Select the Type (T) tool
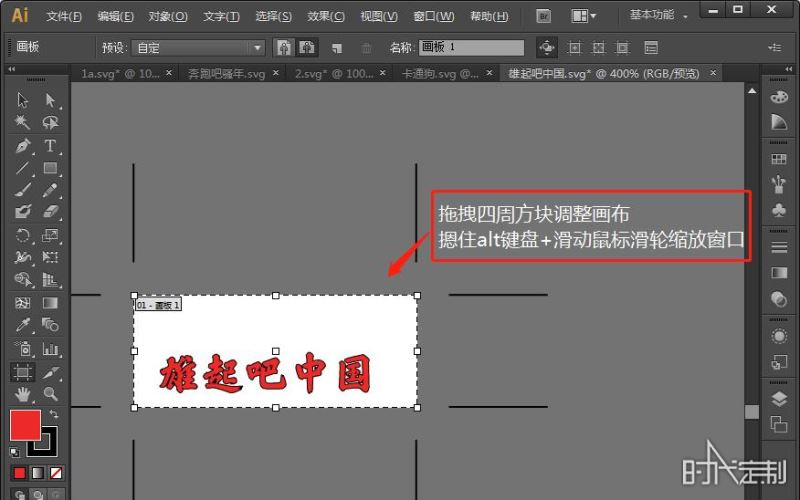 (x=50, y=145)
